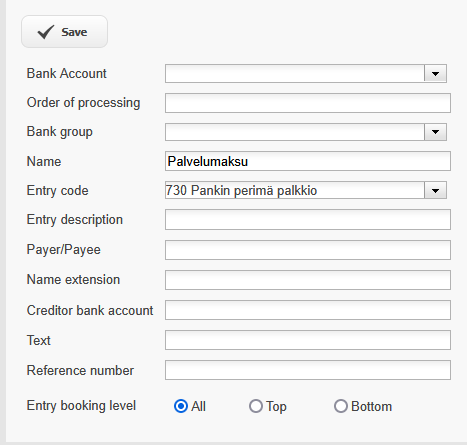Click the Entry description input field
This screenshot has width=467, height=445.
(x=308, y=220)
